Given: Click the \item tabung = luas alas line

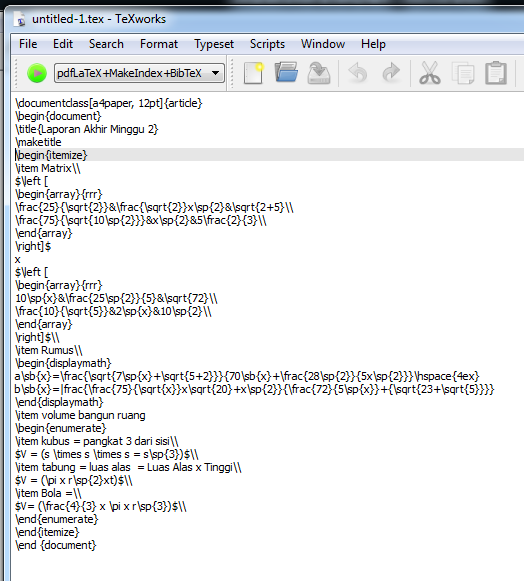Looking at the screenshot, I should click(128, 467).
